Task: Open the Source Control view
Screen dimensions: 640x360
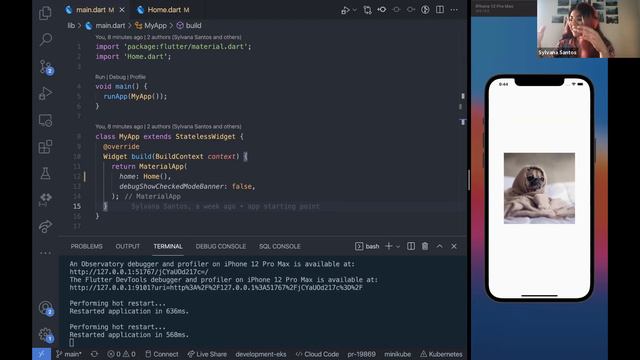Action: coord(45,67)
